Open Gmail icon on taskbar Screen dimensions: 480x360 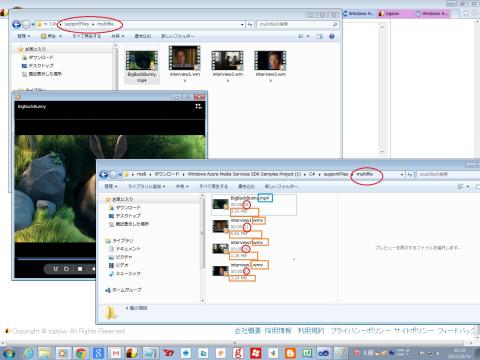(116, 353)
